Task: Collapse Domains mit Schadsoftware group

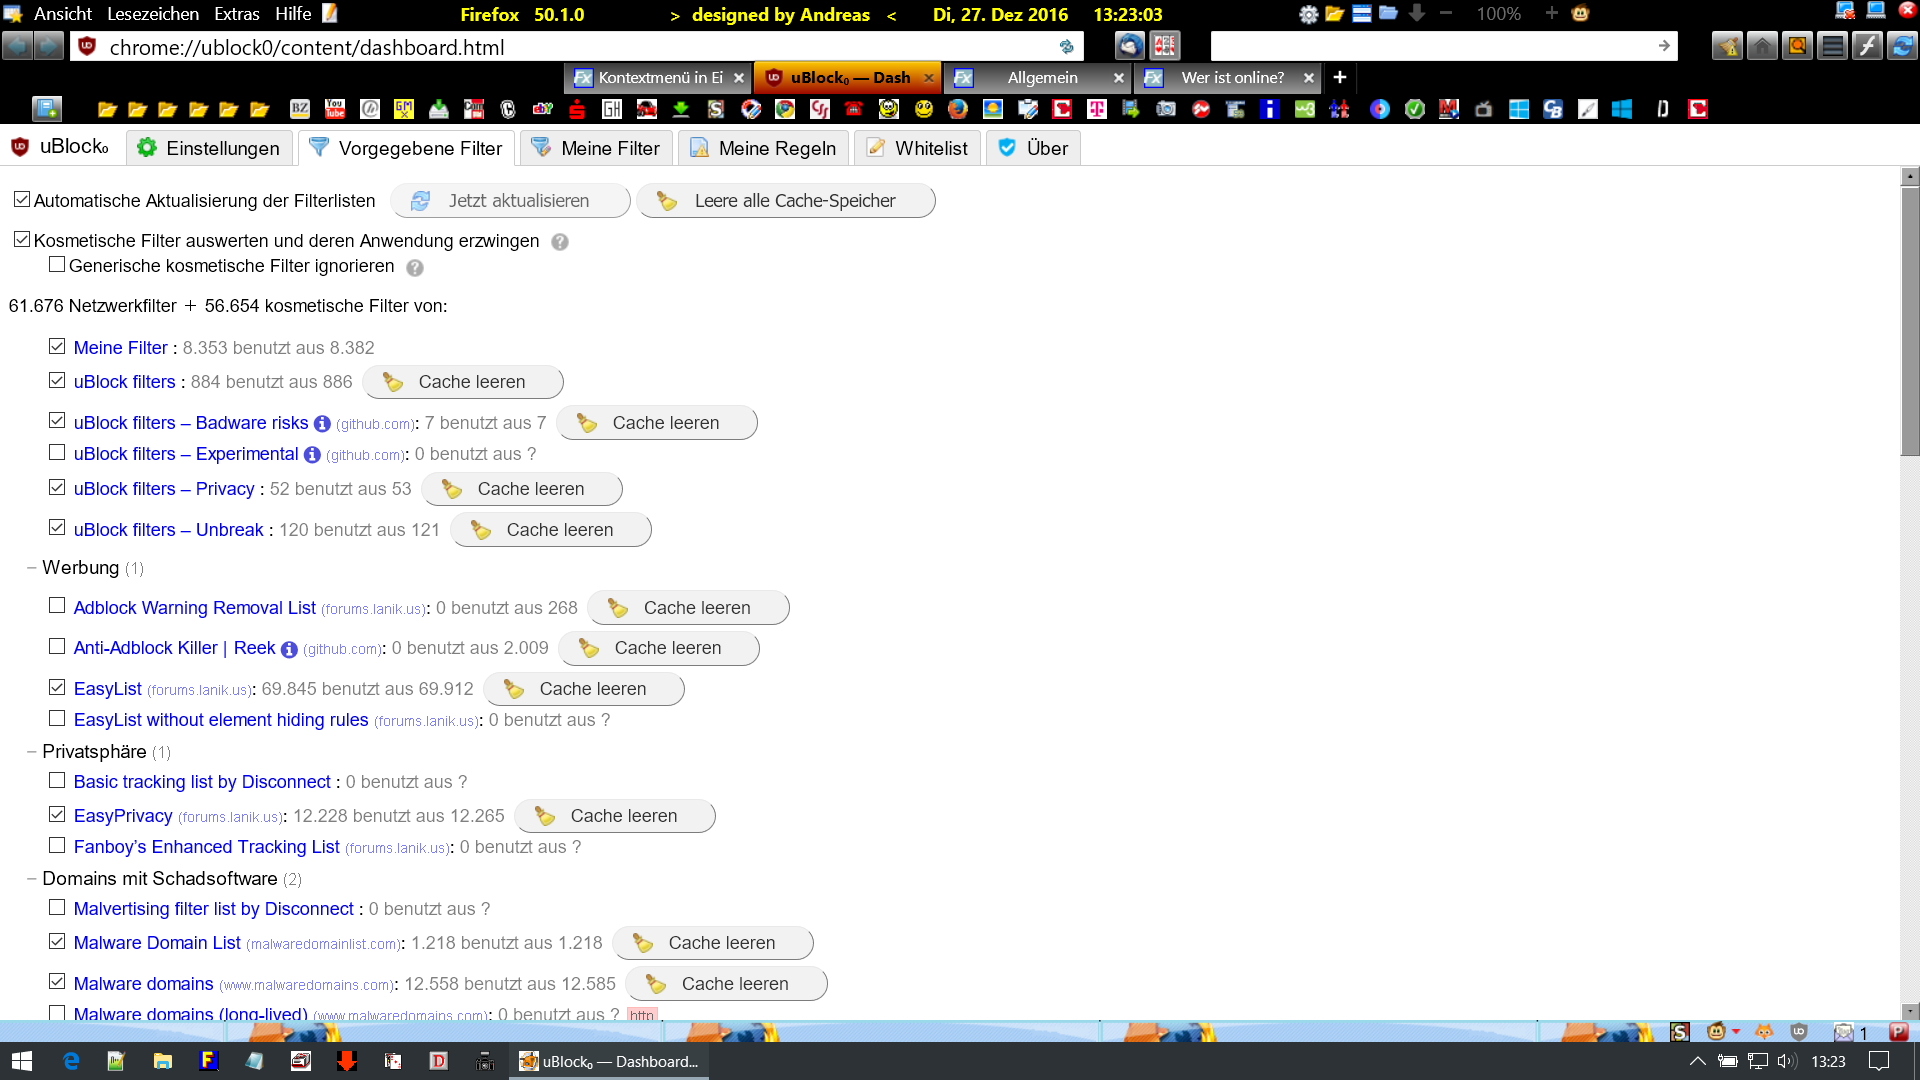Action: tap(32, 879)
